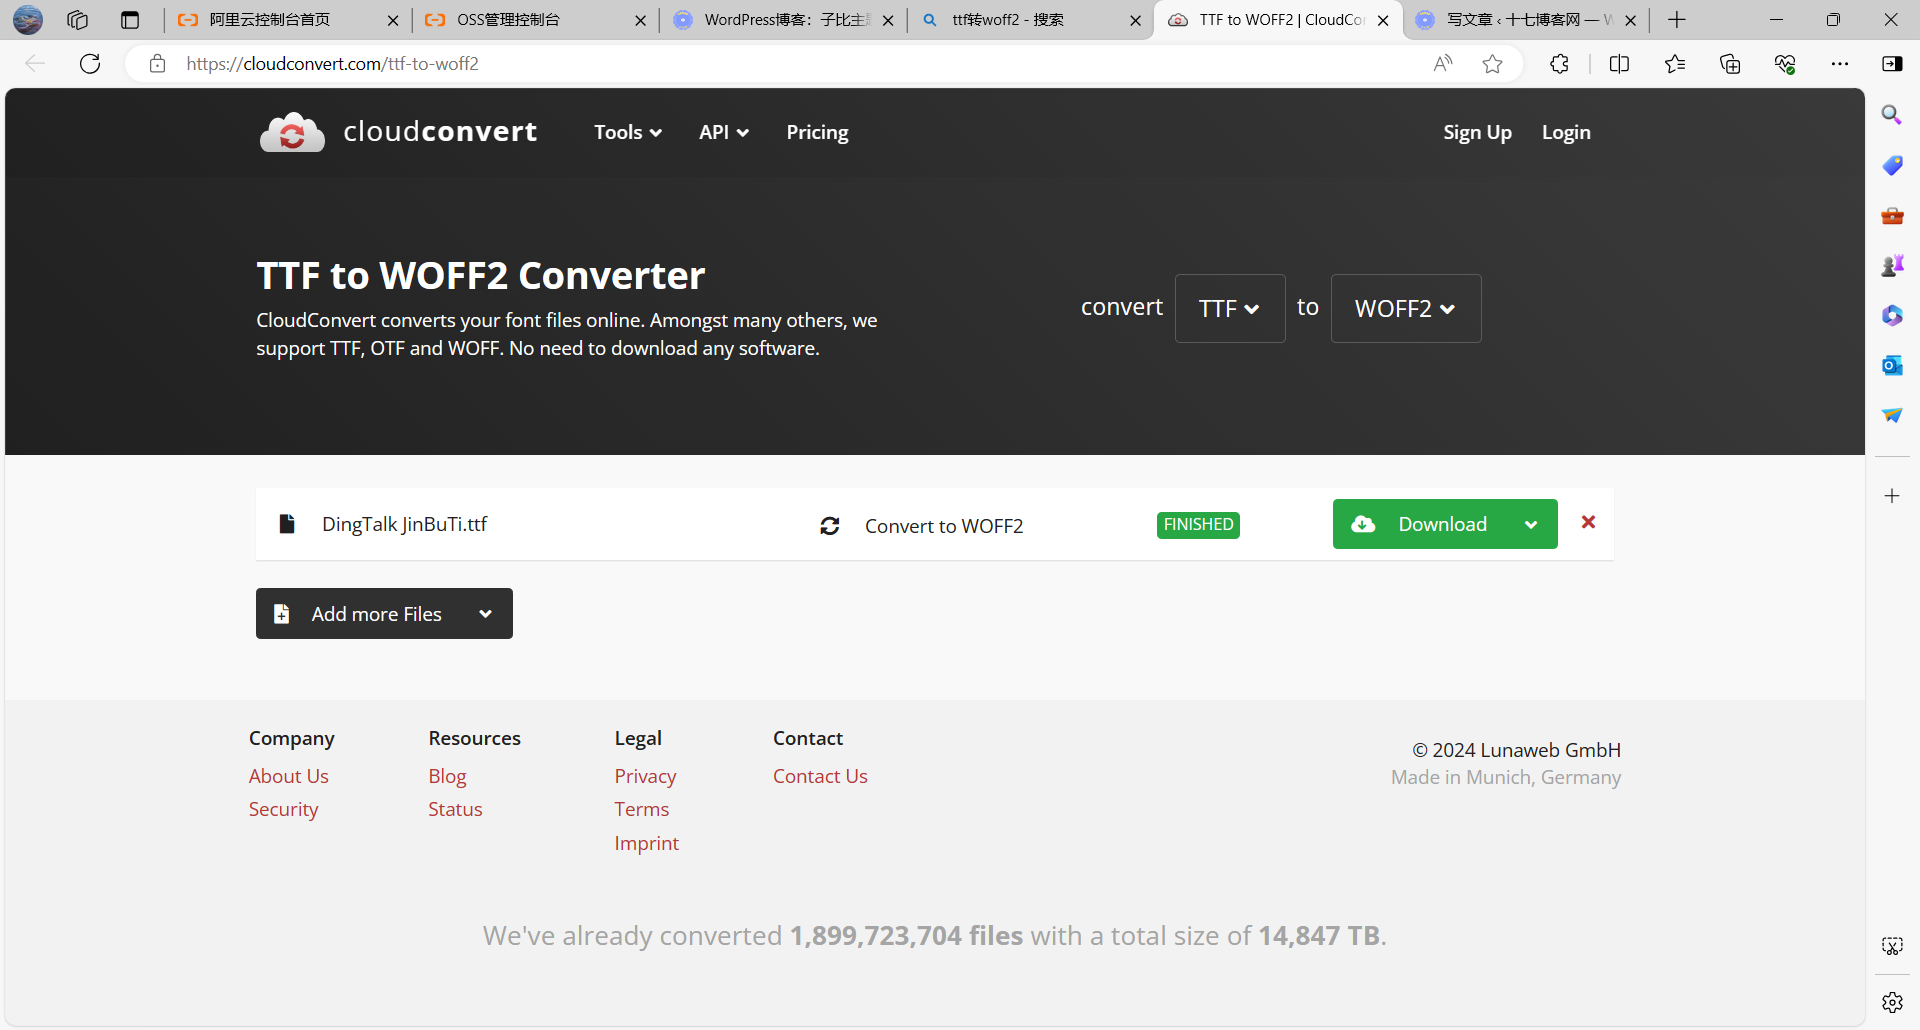Screen dimensions: 1920x1030
Task: Open the Edge sidebar settings gear
Action: (1891, 1002)
